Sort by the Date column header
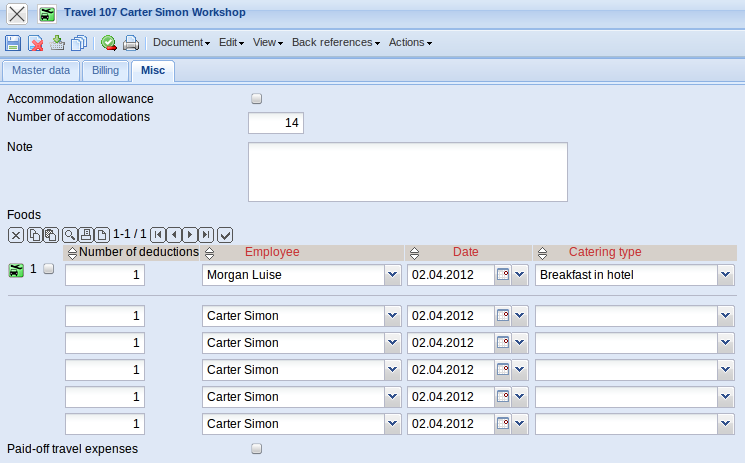 click(465, 252)
